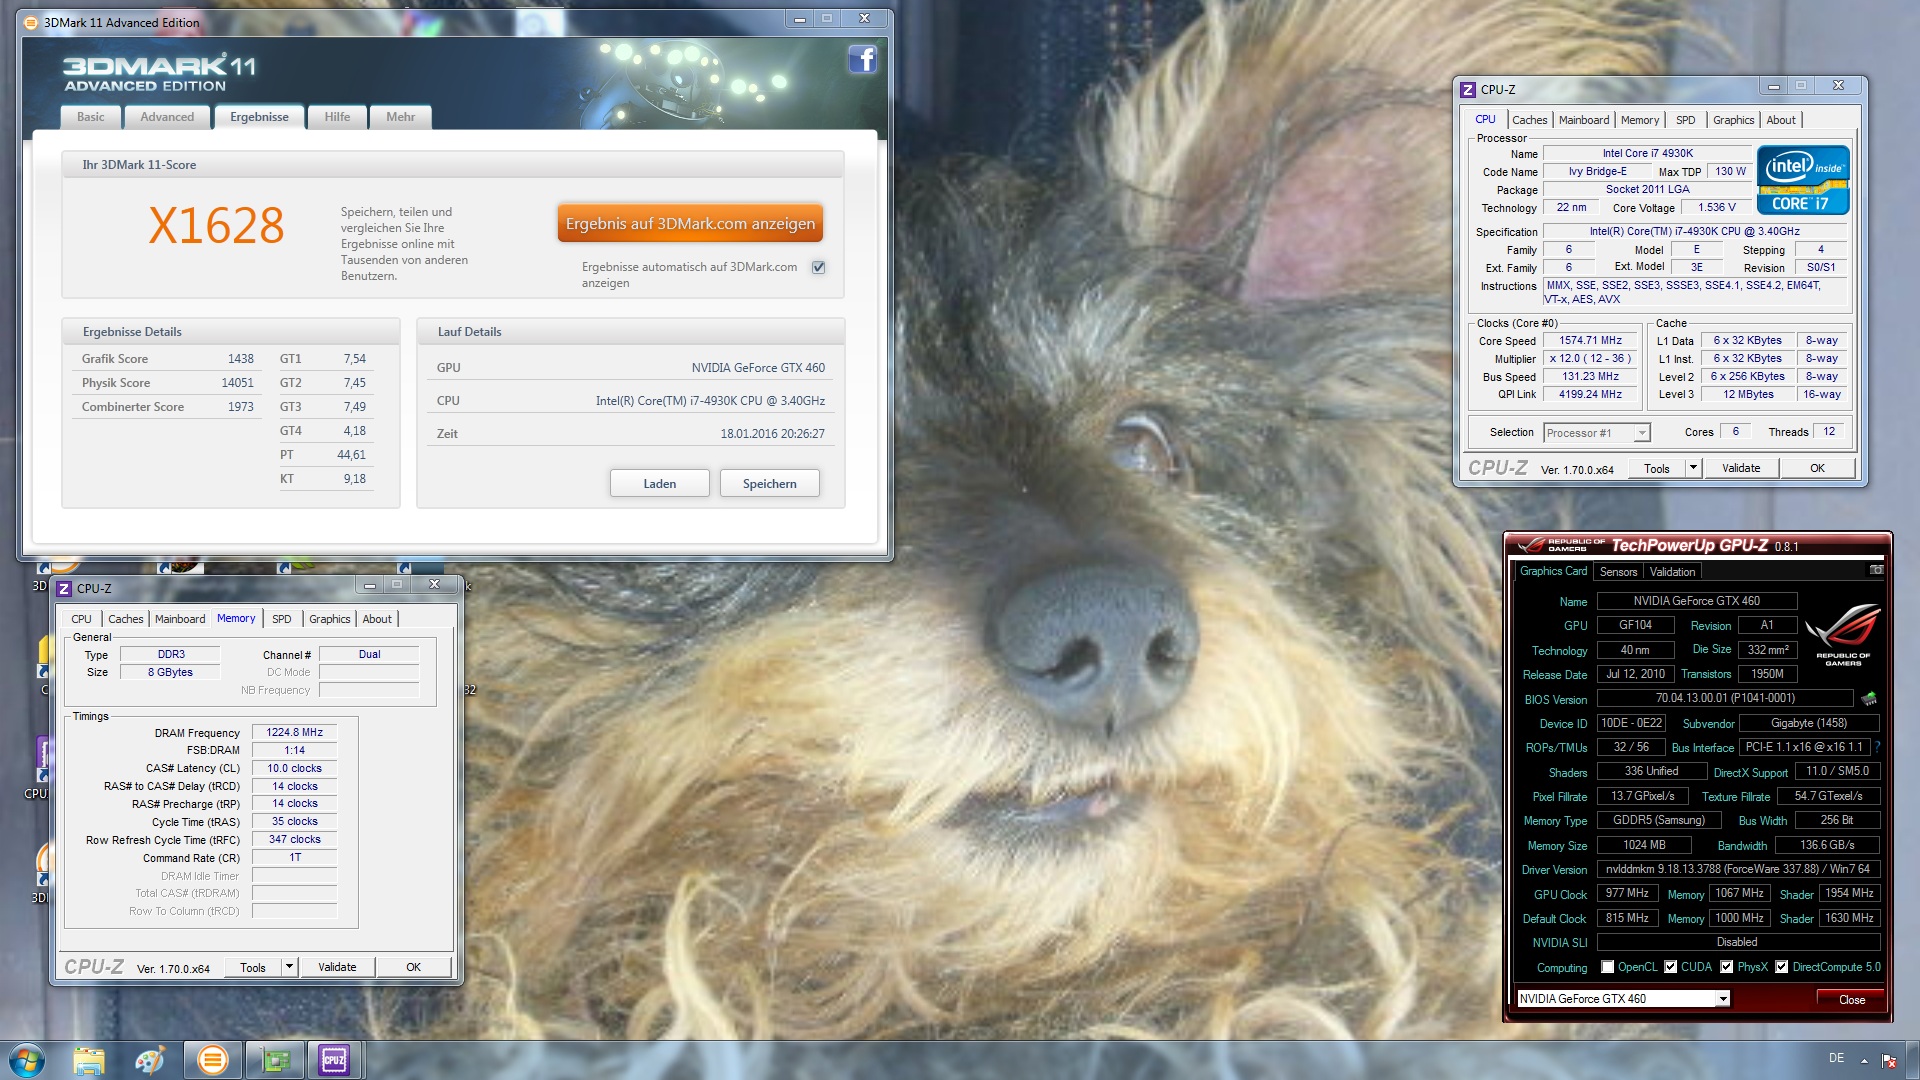Switch to the Basic tab in 3DMark 11
The height and width of the screenshot is (1080, 1920).
[90, 117]
